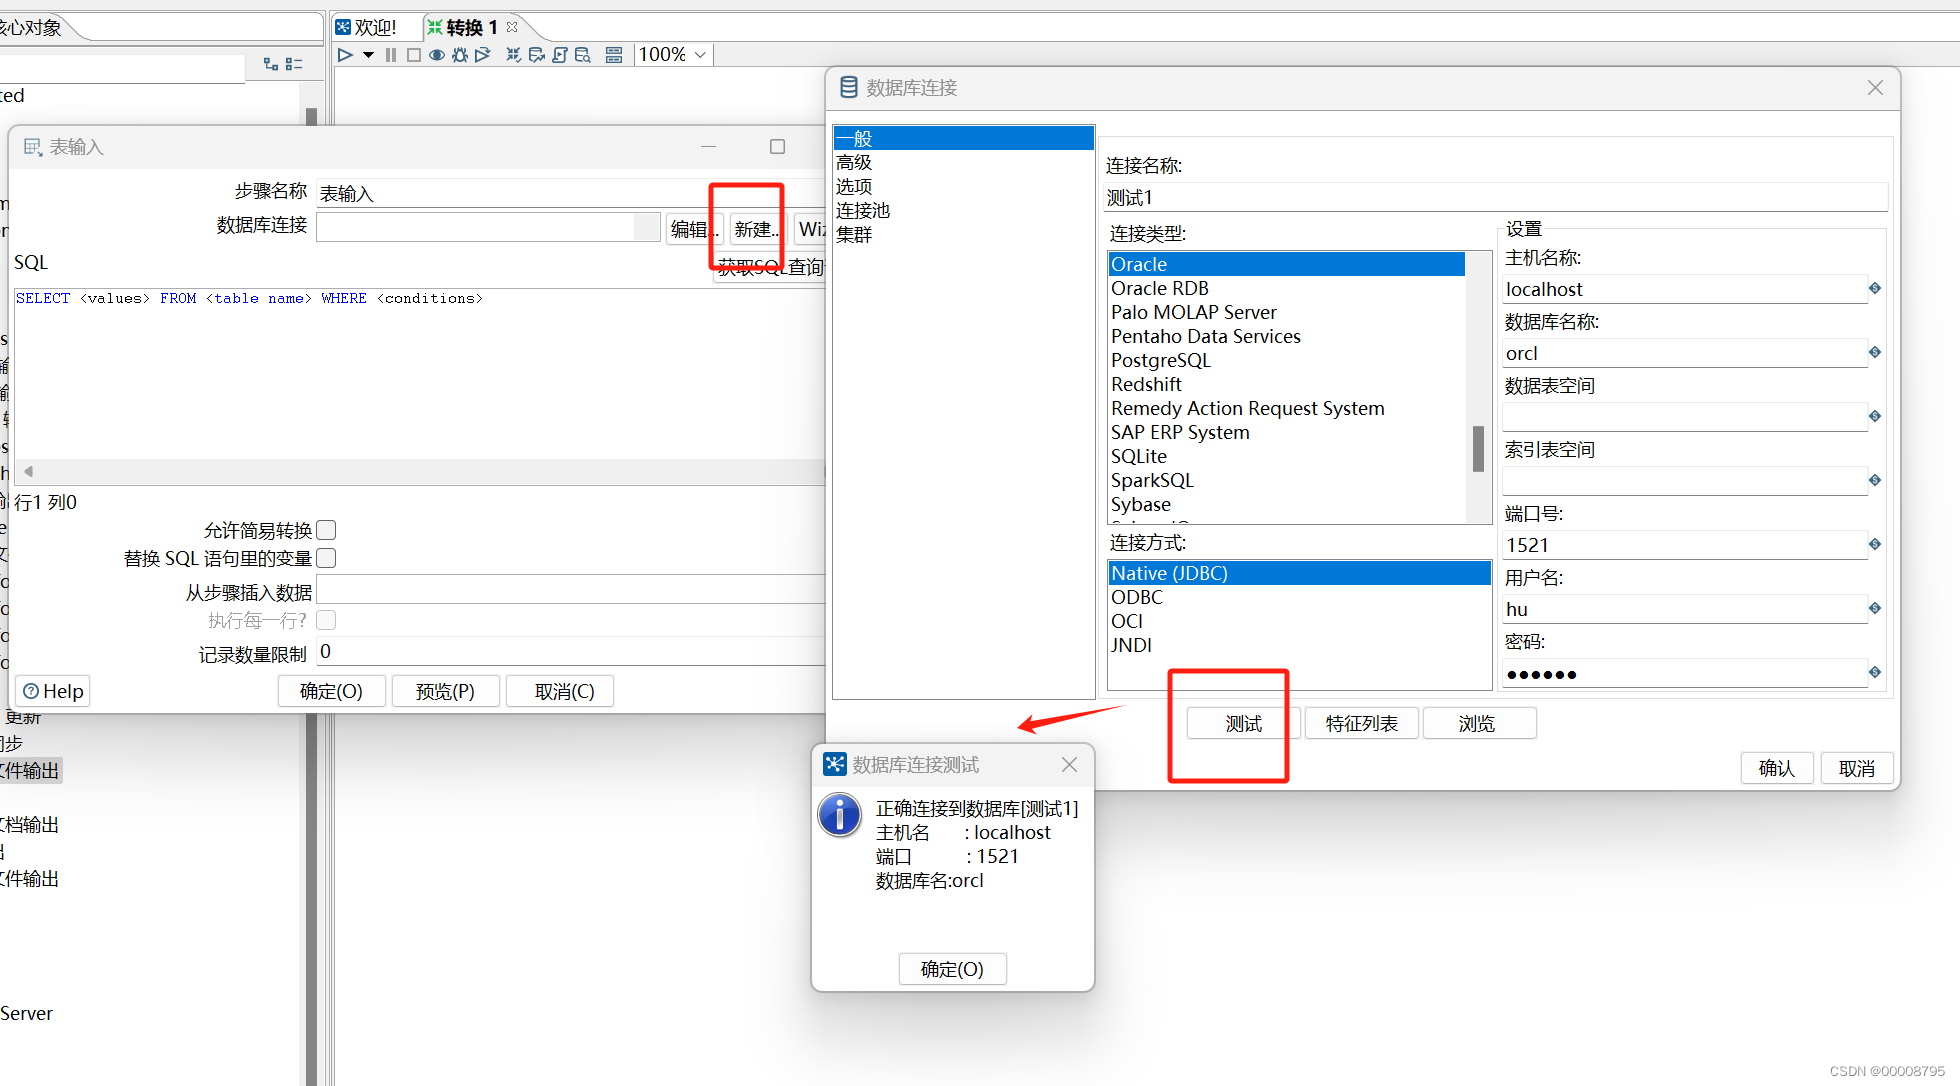The width and height of the screenshot is (1960, 1086).
Task: Collapse all tree nodes in the left panel
Action: pos(294,64)
